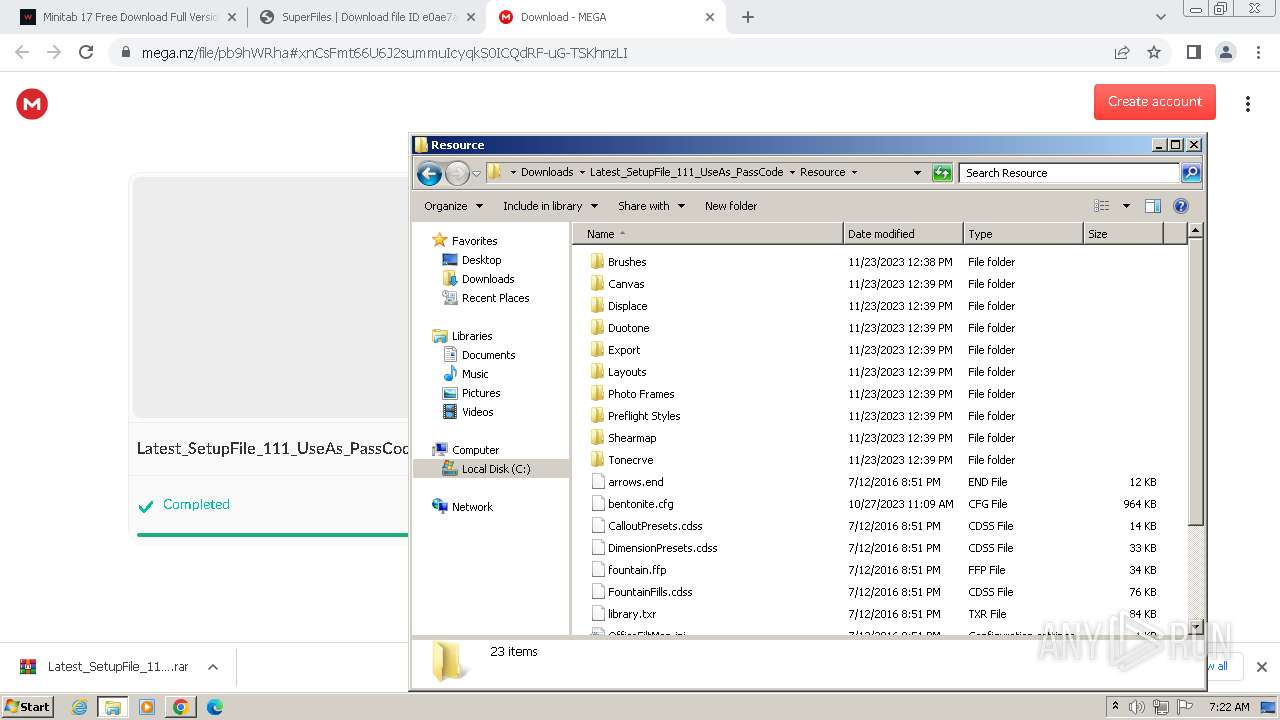Image resolution: width=1280 pixels, height=720 pixels.
Task: Click the Chrome address bar URL
Action: point(384,53)
